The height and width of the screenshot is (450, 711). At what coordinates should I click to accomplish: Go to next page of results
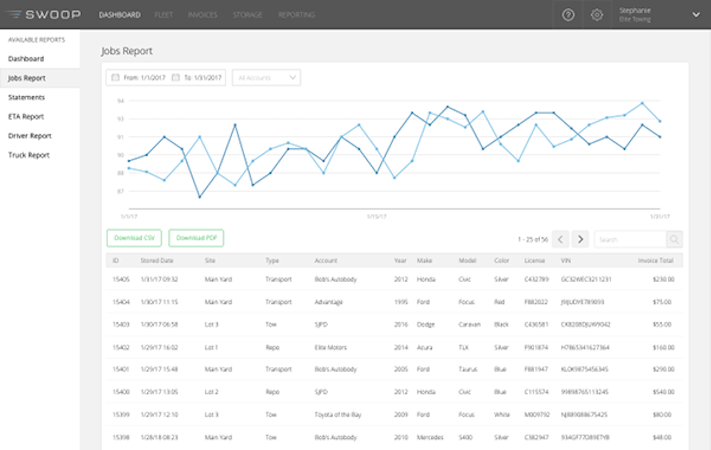click(x=580, y=239)
